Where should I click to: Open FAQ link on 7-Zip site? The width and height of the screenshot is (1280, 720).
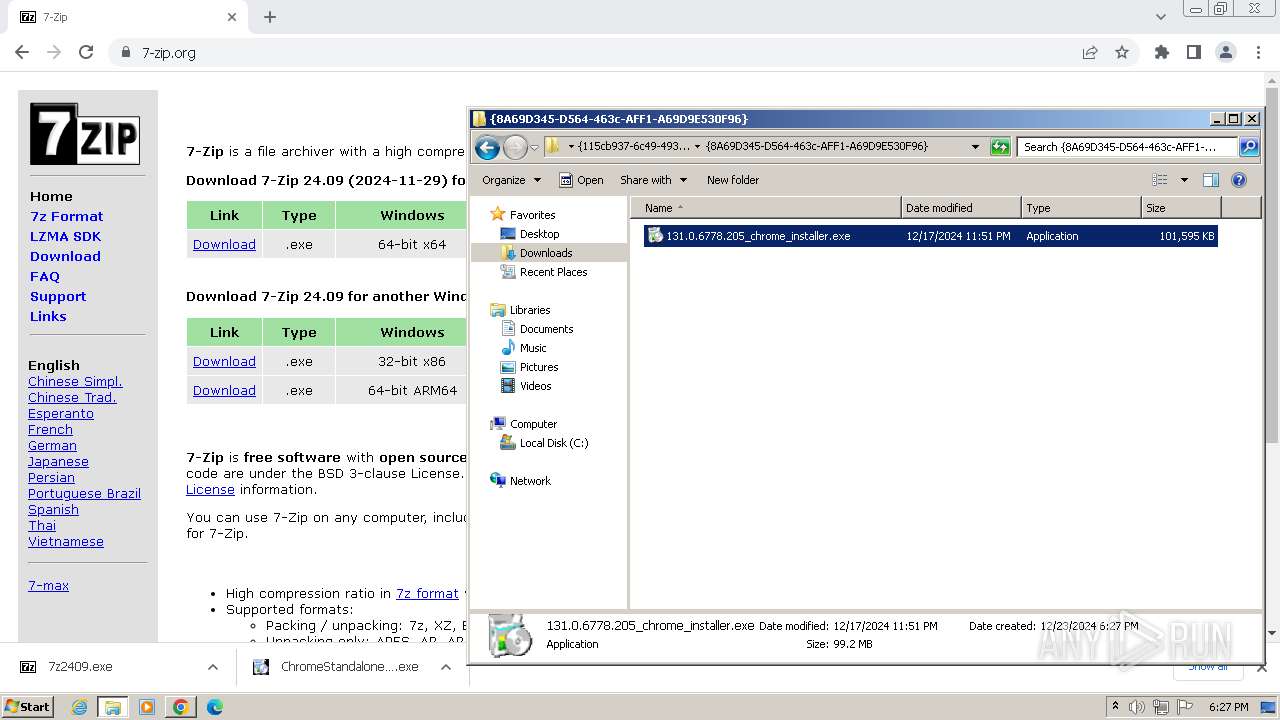pos(45,276)
